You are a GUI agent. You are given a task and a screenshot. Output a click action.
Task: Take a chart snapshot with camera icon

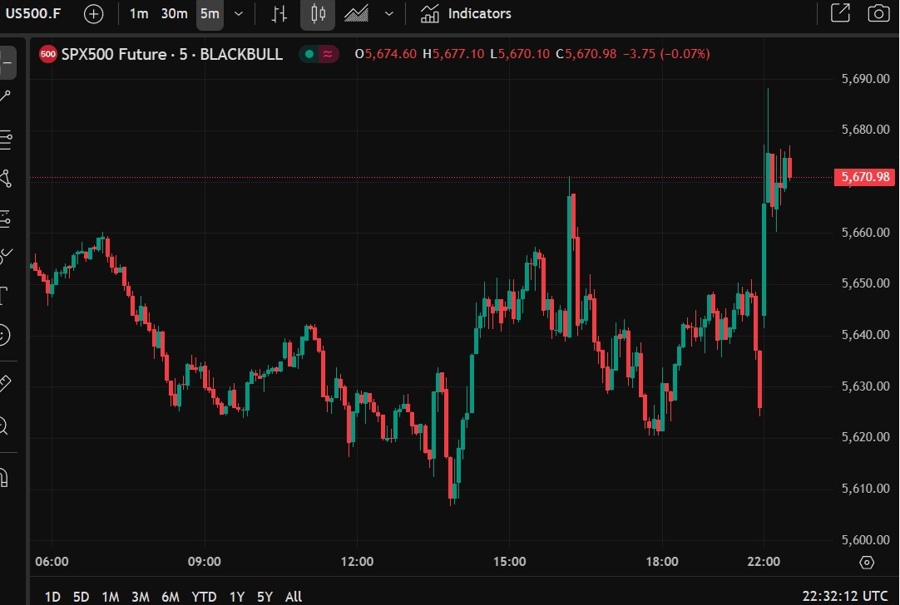(878, 14)
